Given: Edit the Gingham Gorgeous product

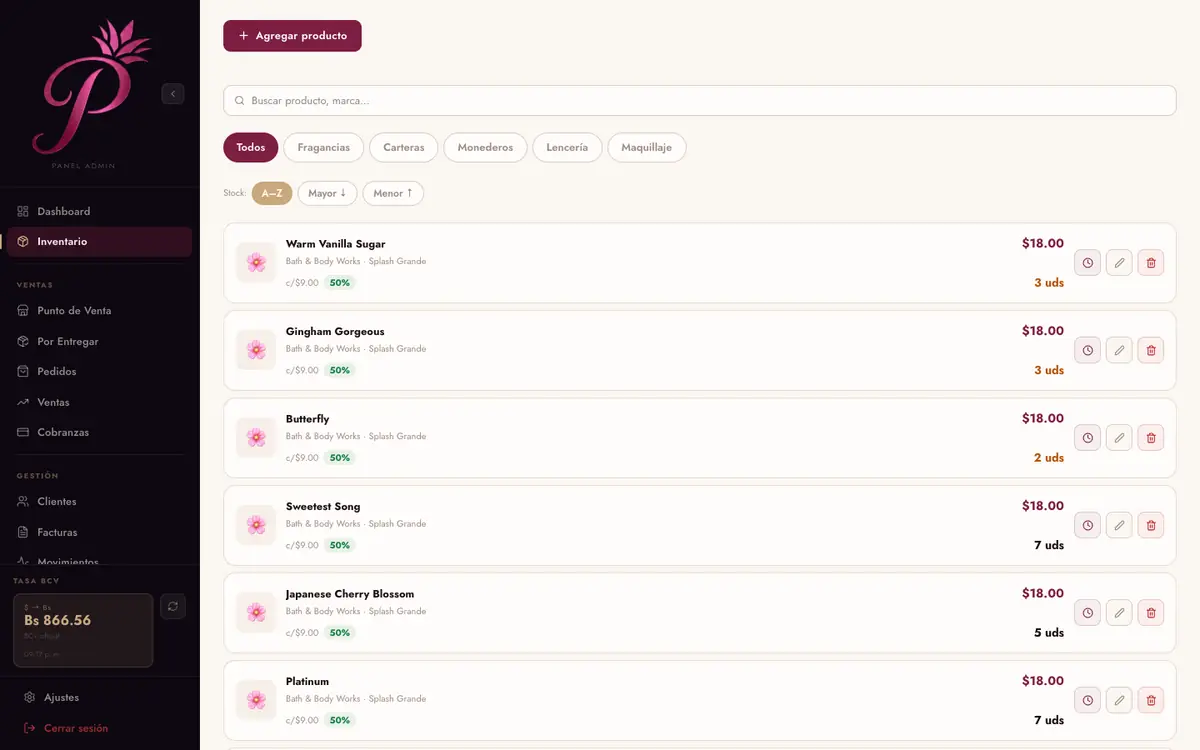Looking at the screenshot, I should click(x=1119, y=350).
